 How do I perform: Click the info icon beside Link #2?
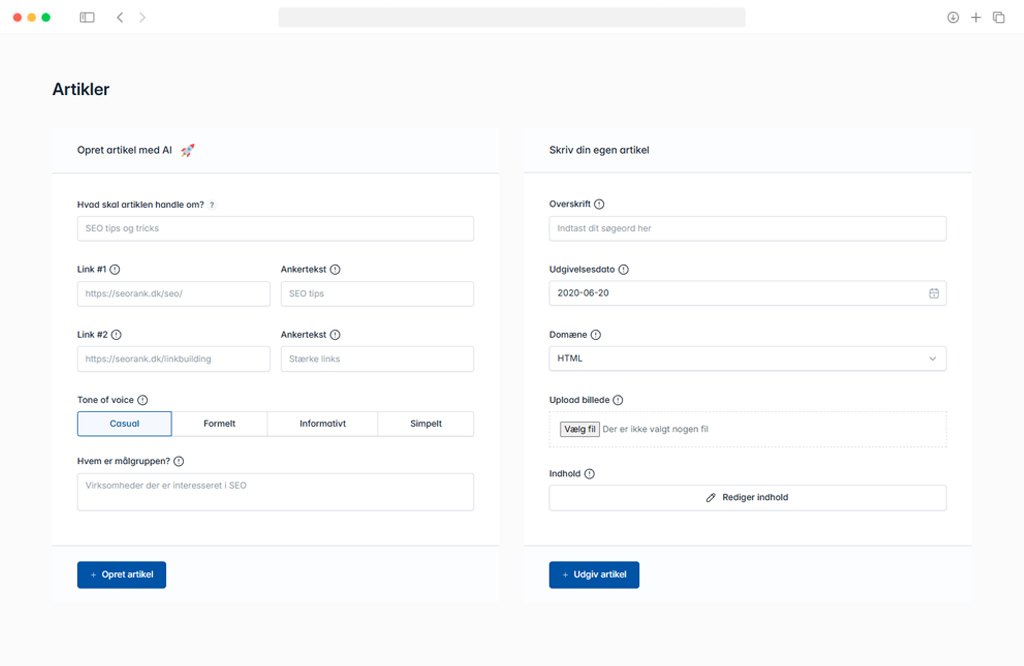(116, 336)
